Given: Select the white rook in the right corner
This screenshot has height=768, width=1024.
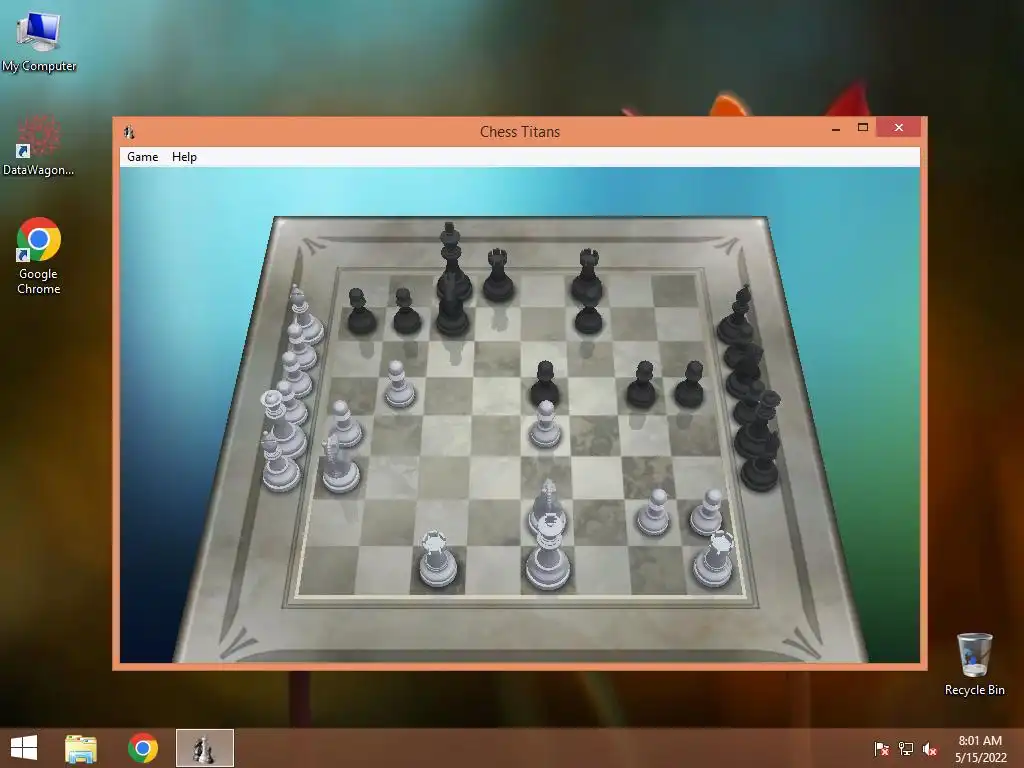Looking at the screenshot, I should (x=714, y=559).
